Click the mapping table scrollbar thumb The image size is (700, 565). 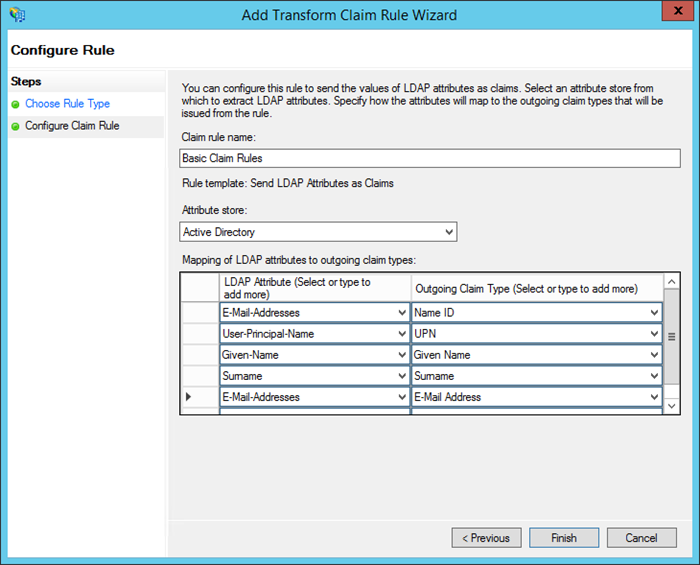coord(671,337)
